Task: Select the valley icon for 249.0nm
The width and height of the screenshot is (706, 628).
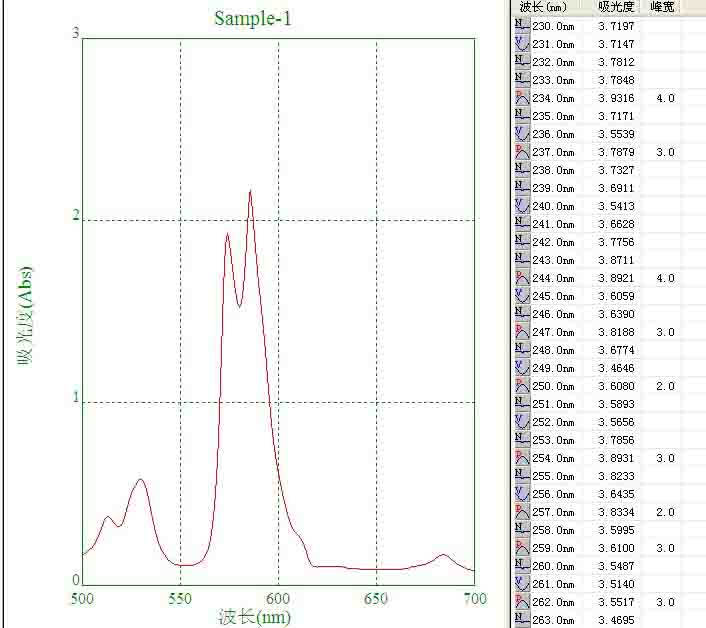Action: click(x=522, y=368)
